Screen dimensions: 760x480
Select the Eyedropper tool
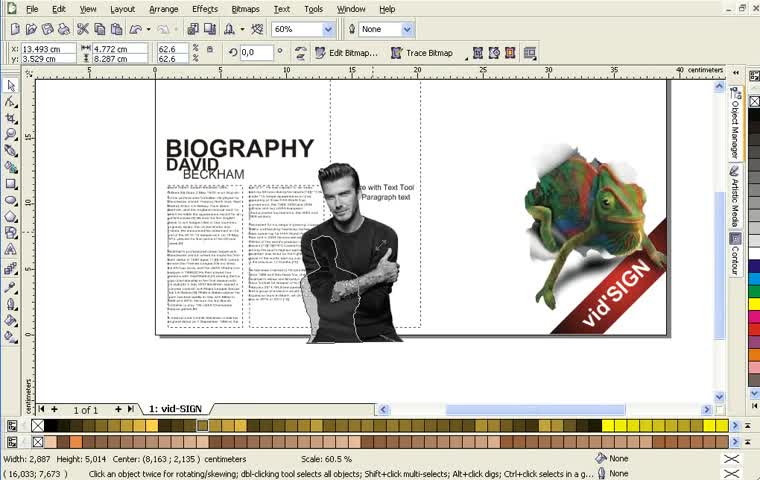pos(11,287)
